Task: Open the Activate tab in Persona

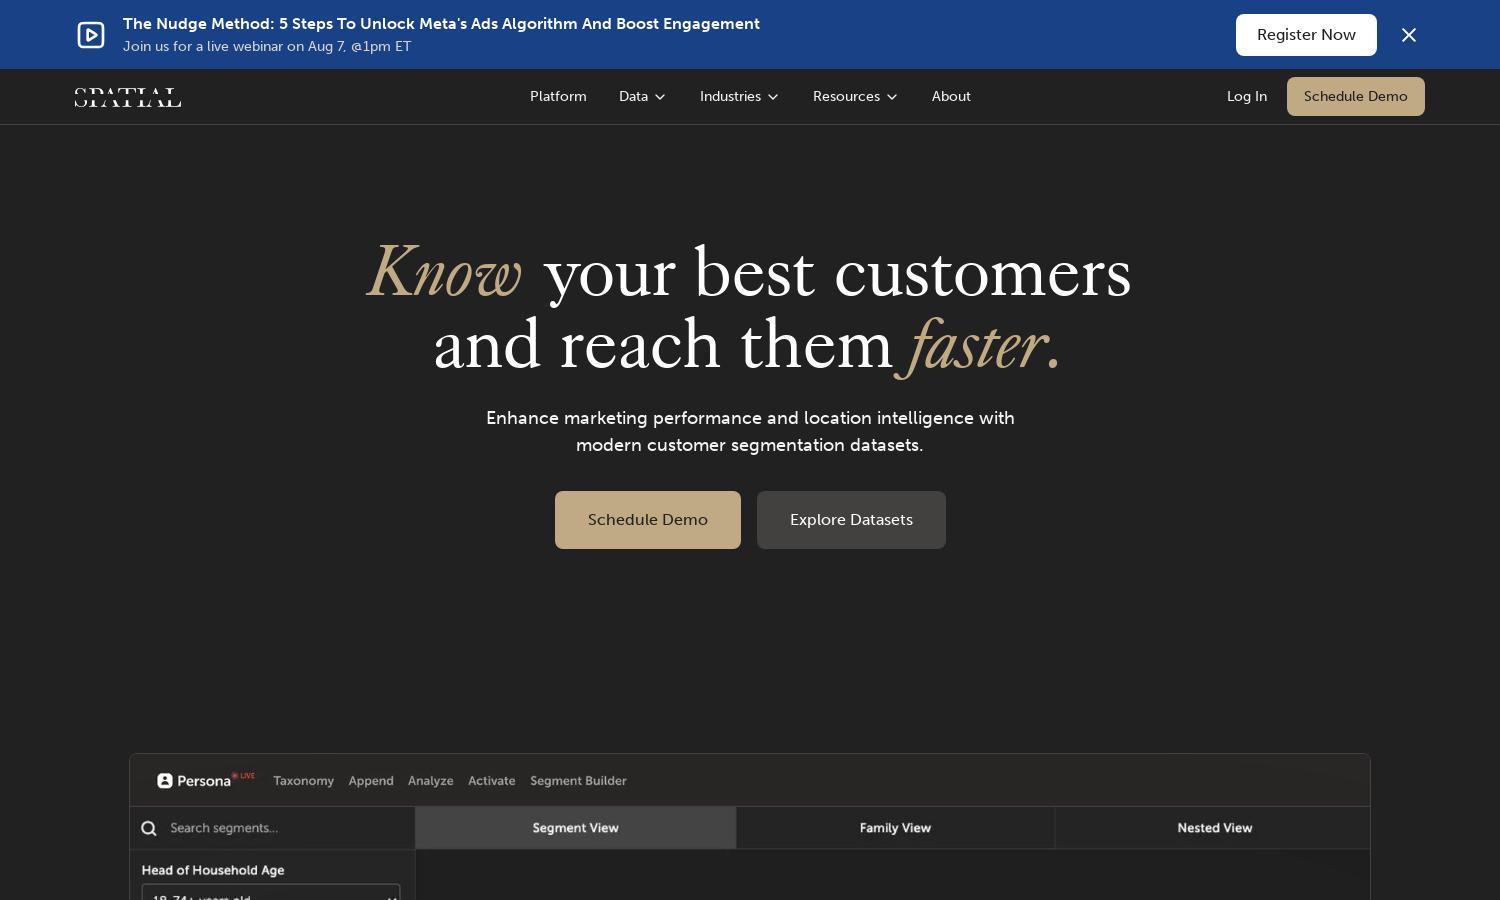Action: [492, 781]
